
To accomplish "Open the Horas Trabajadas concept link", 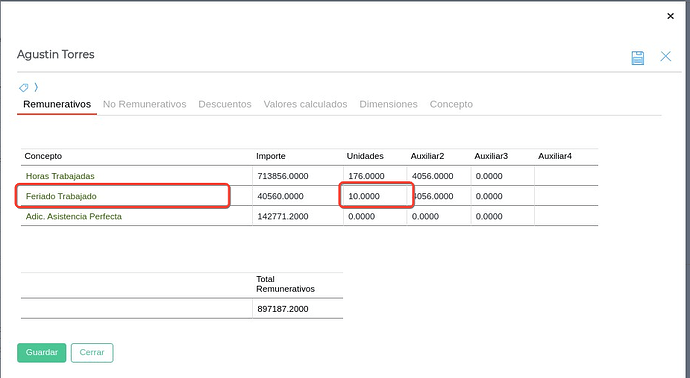I will (60, 176).
